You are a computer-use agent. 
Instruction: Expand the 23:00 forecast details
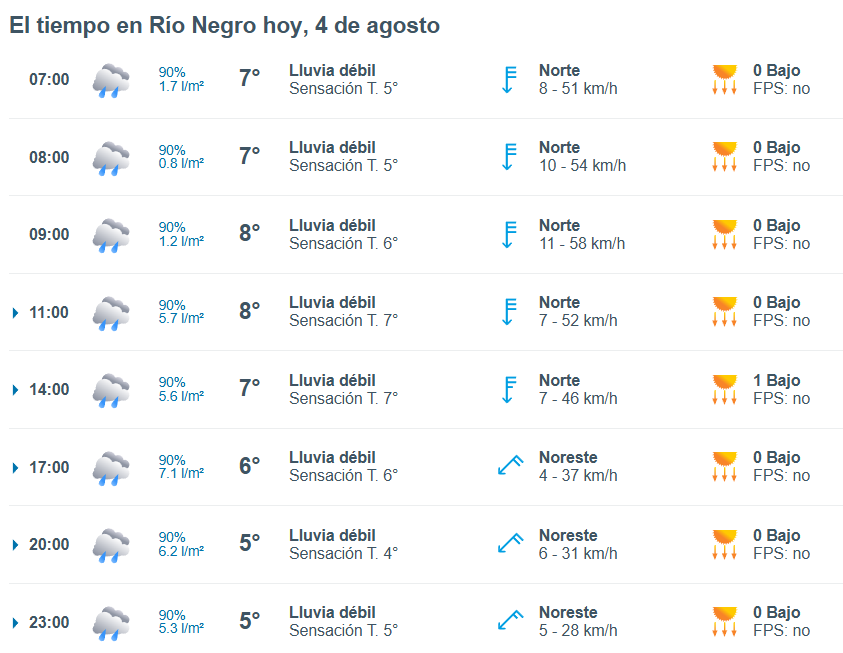pos(15,622)
